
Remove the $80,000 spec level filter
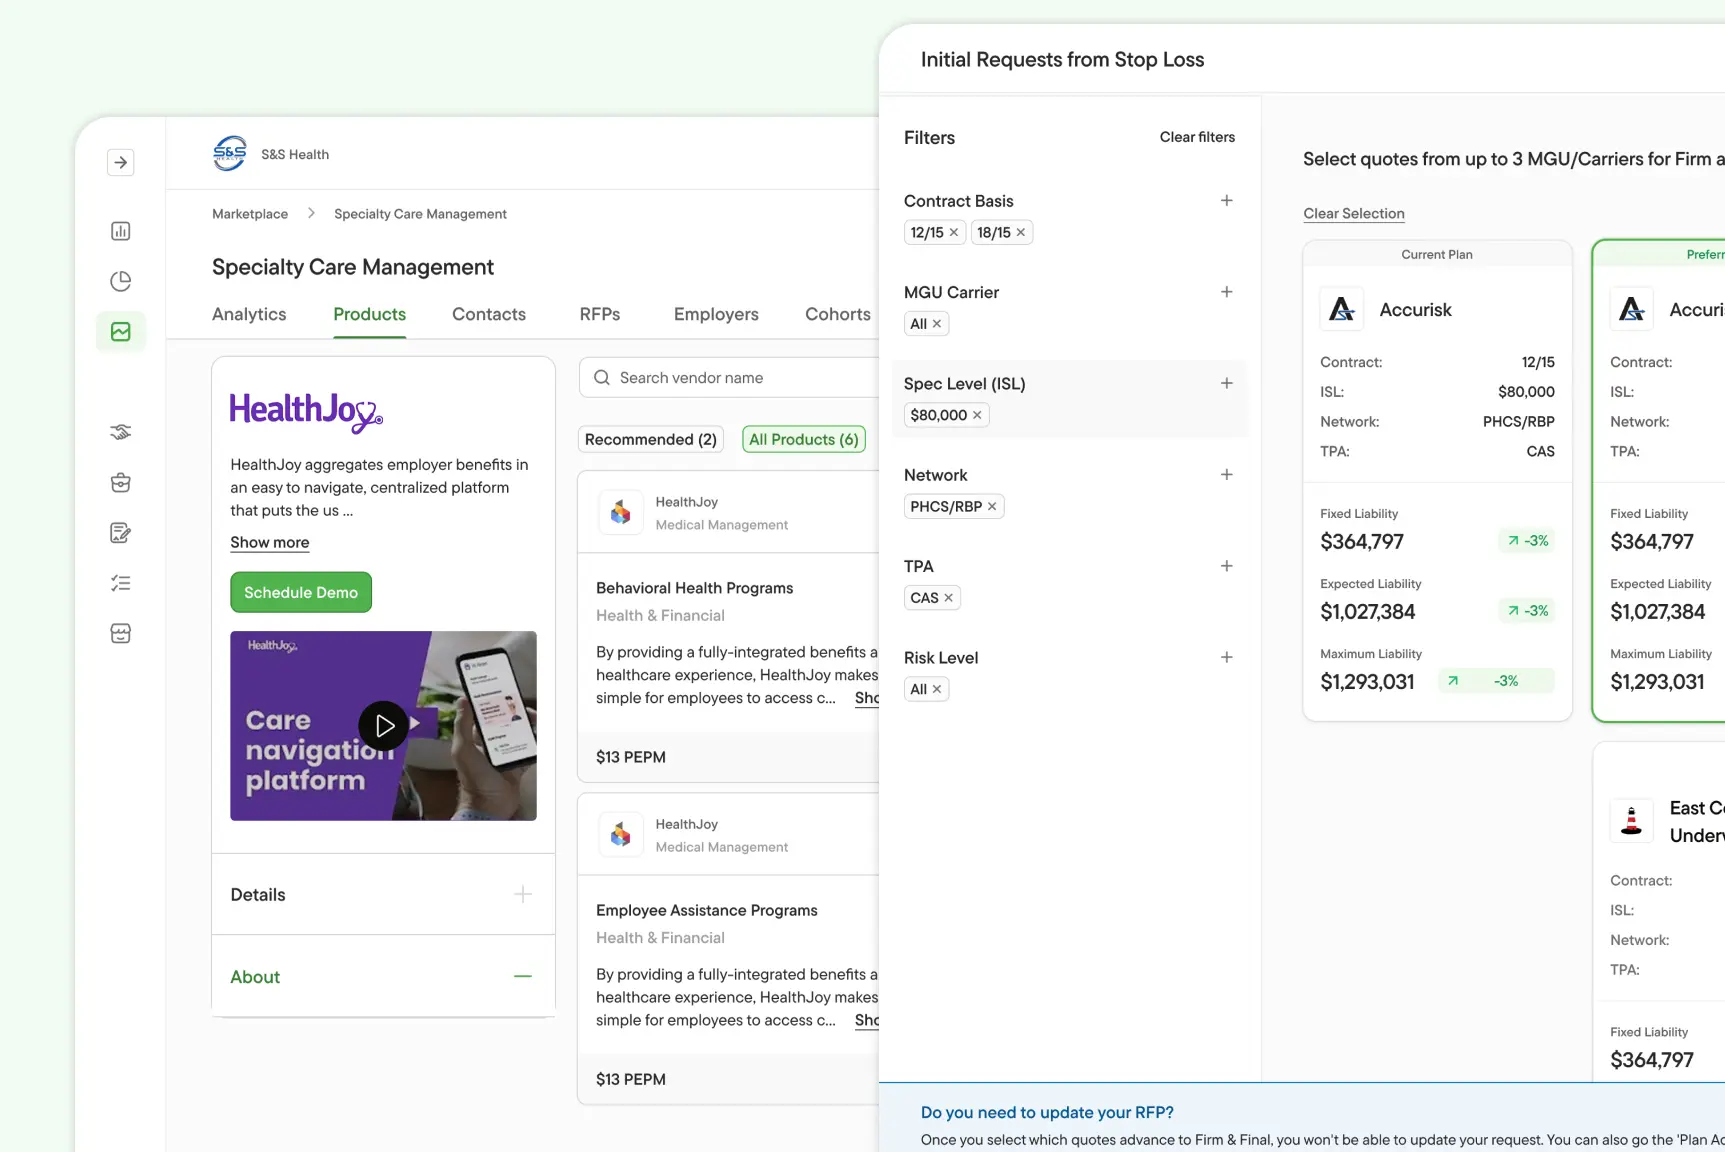point(977,415)
